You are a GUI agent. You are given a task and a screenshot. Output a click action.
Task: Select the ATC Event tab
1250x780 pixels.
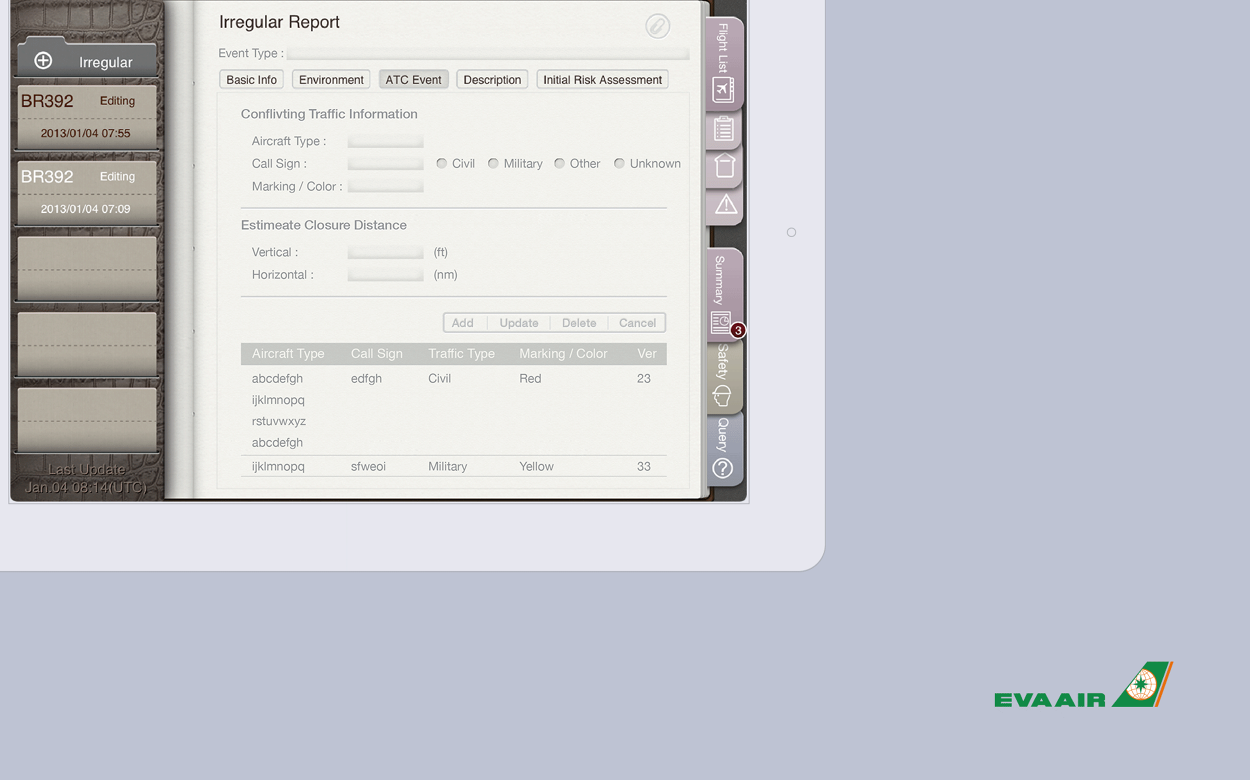414,80
